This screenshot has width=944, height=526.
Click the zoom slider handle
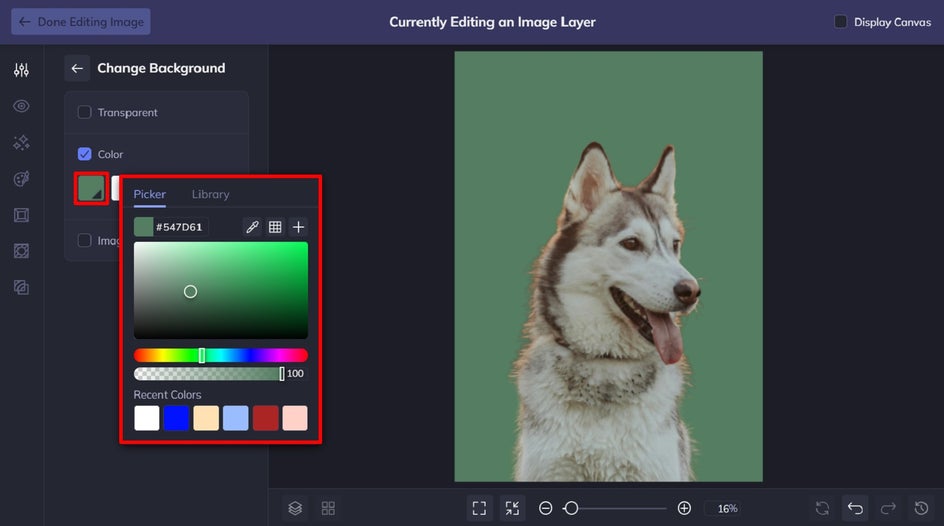click(x=571, y=509)
